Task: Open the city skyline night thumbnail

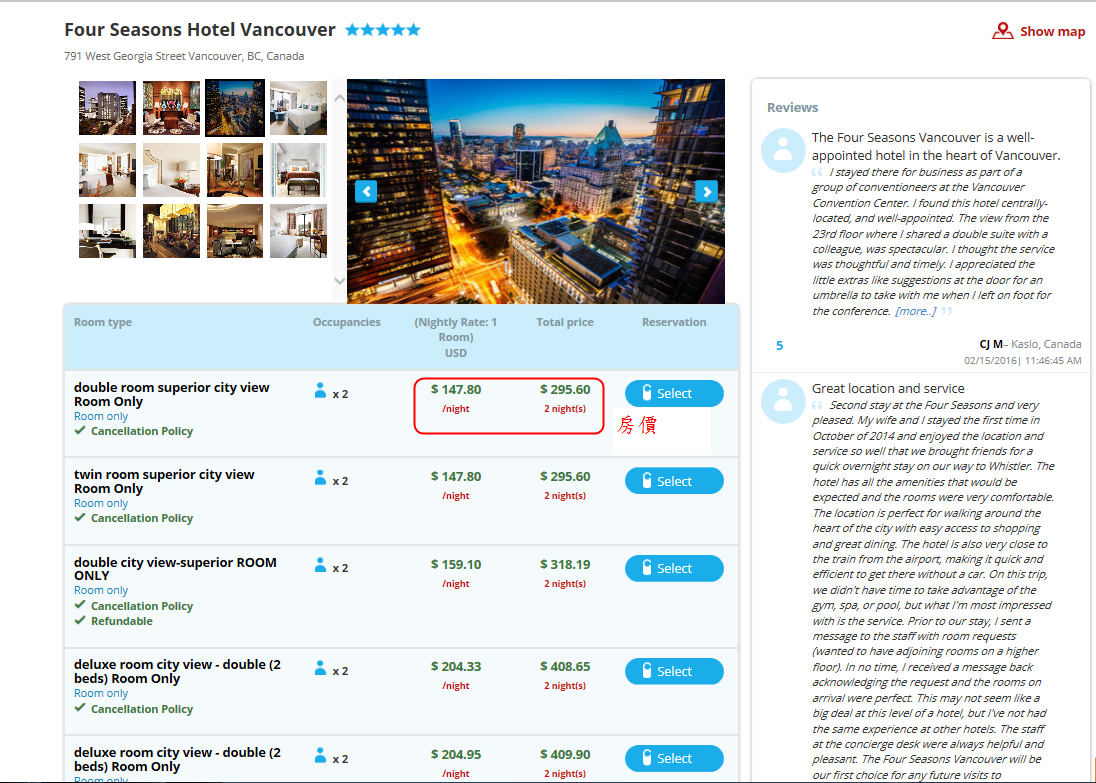Action: pos(235,108)
